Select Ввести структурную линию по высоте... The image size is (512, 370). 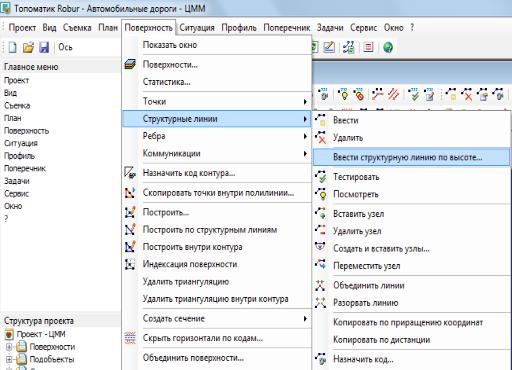point(412,157)
